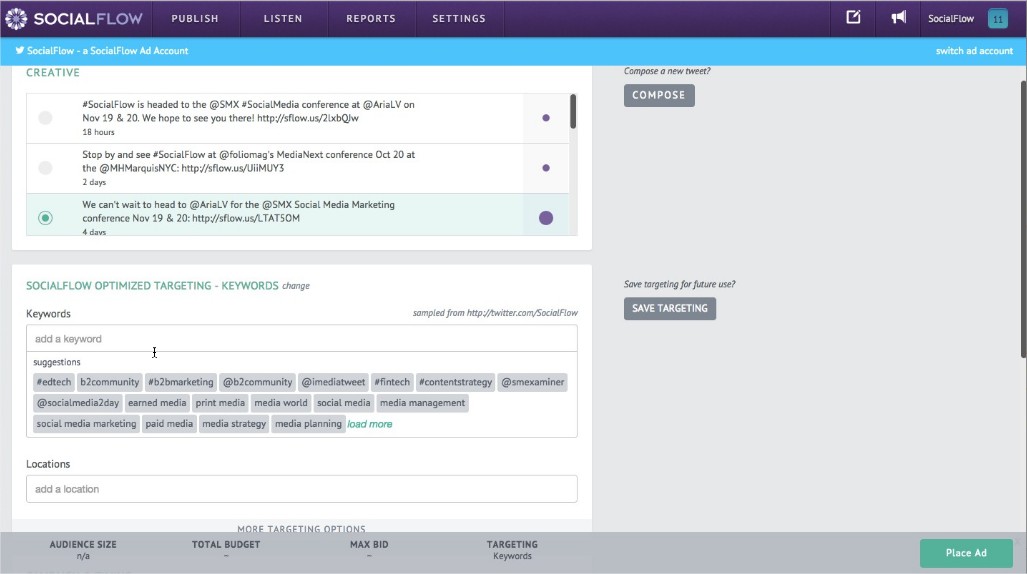This screenshot has width=1027, height=574.
Task: Add the media strategy suggestion
Action: pos(234,424)
